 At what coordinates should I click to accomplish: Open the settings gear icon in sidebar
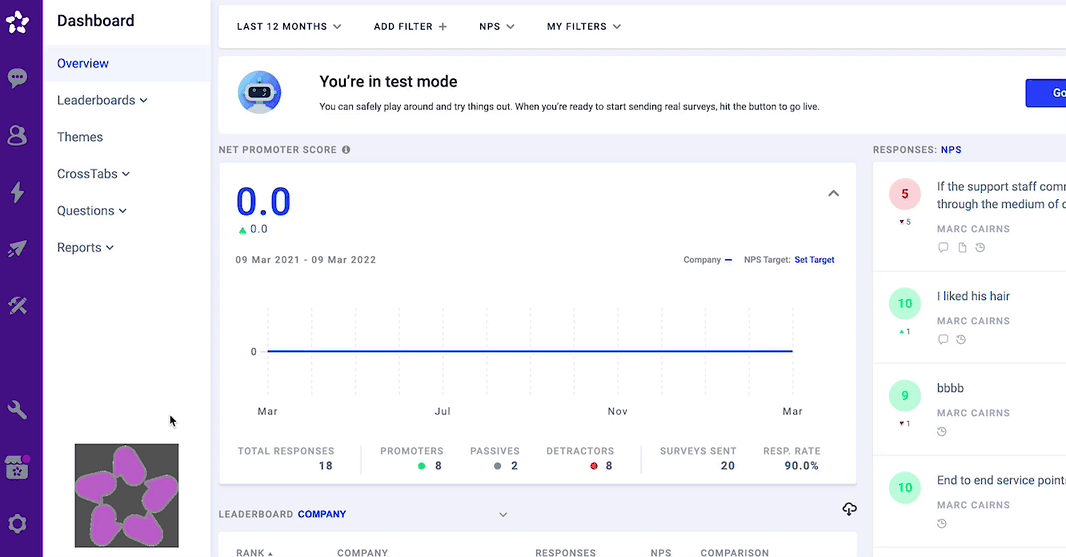coord(17,524)
